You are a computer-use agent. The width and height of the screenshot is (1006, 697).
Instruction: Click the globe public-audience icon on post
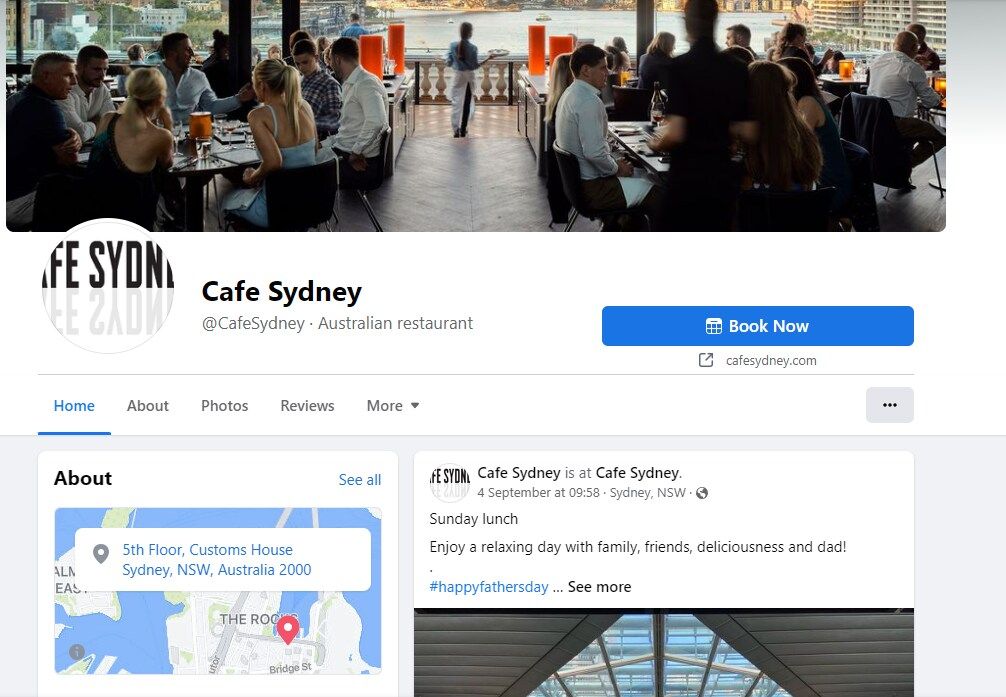coord(702,493)
